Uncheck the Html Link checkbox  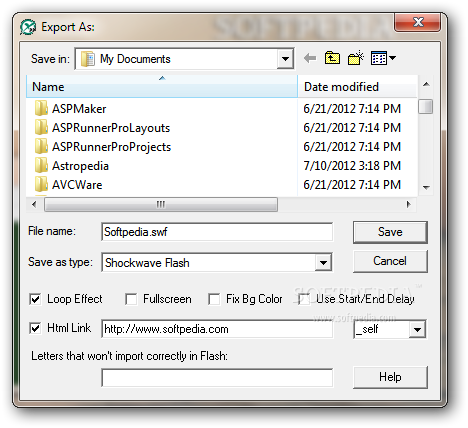(x=35, y=328)
